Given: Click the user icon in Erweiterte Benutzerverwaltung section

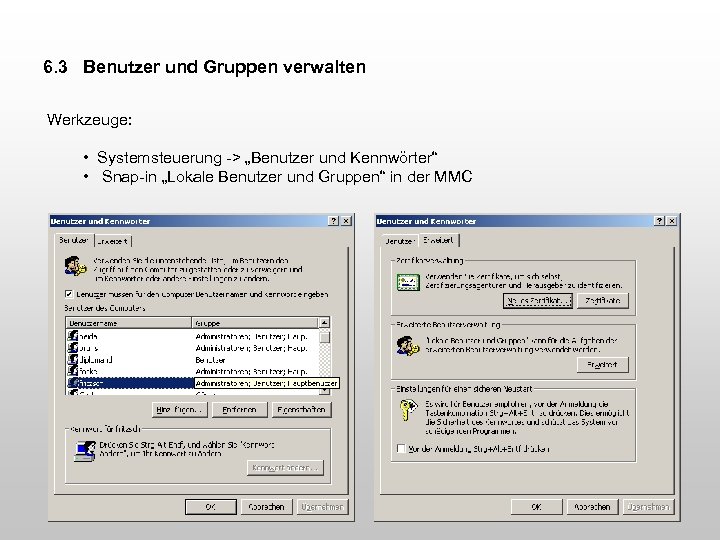Looking at the screenshot, I should [408, 346].
